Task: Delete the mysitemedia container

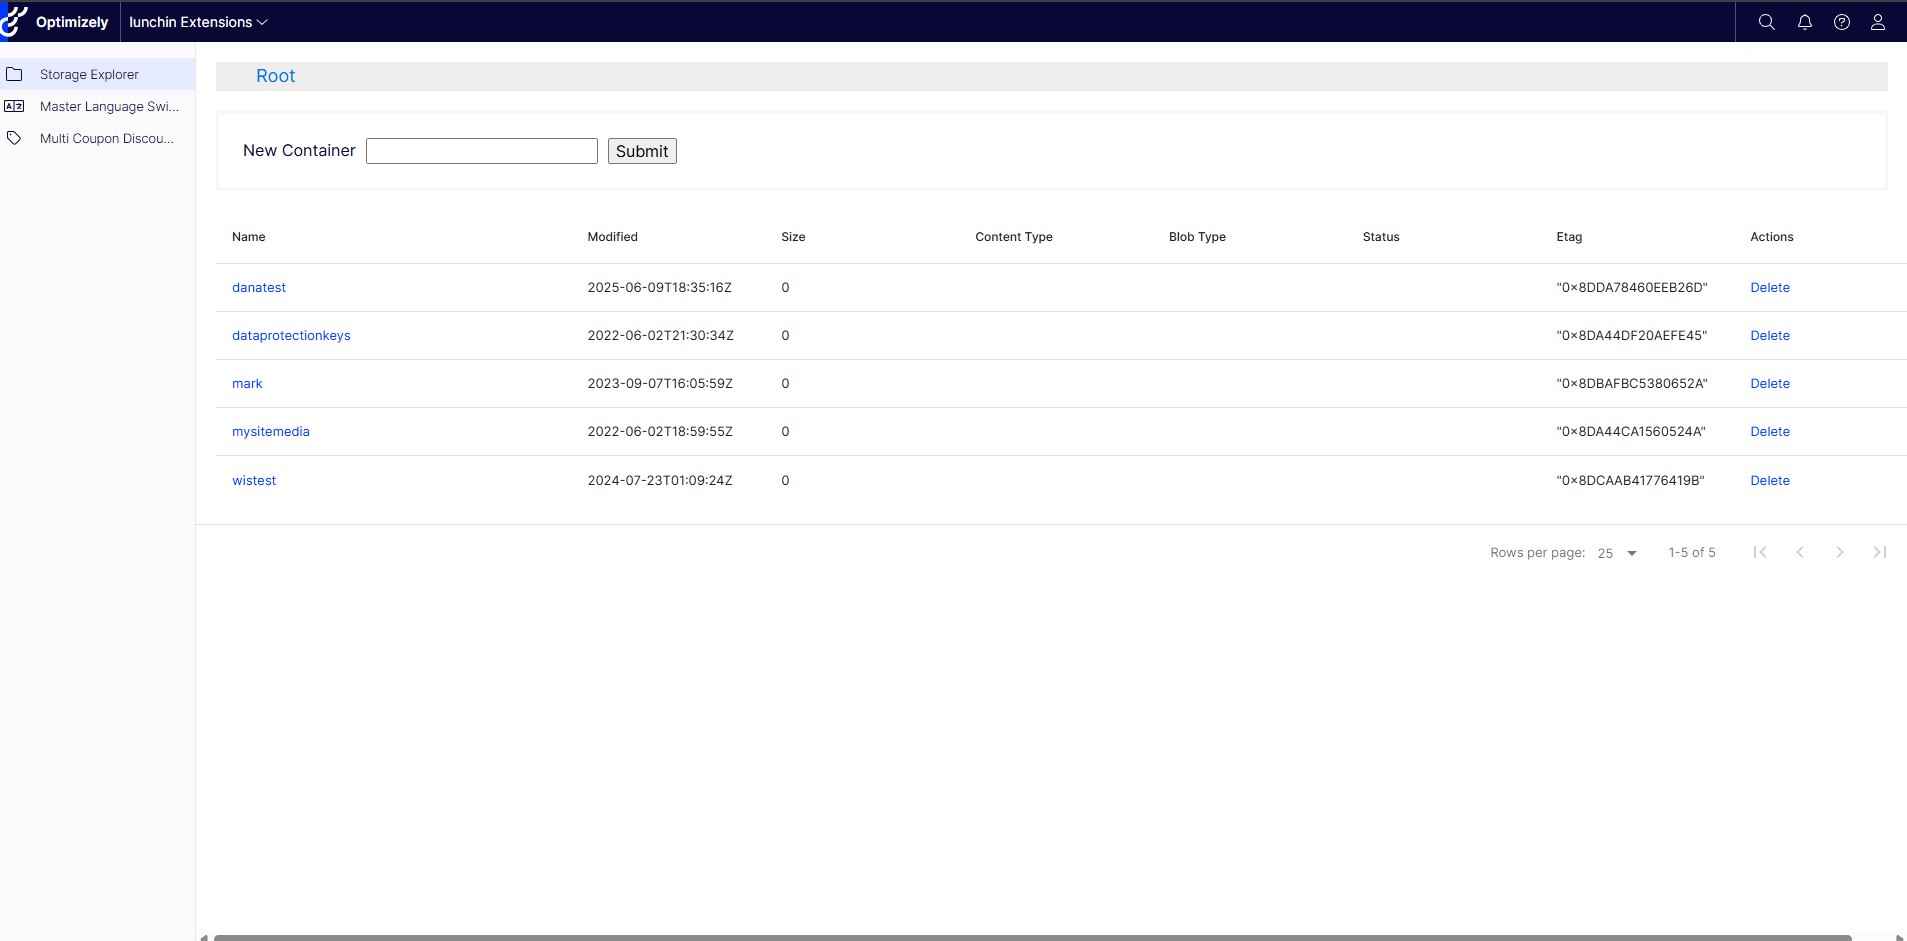Action: [1769, 431]
